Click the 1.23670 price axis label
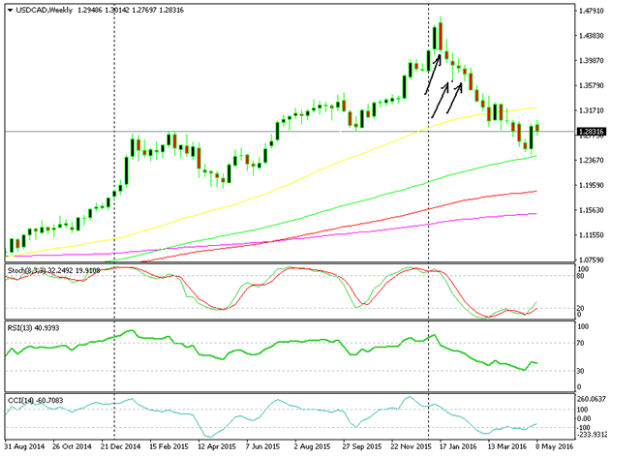 point(591,160)
